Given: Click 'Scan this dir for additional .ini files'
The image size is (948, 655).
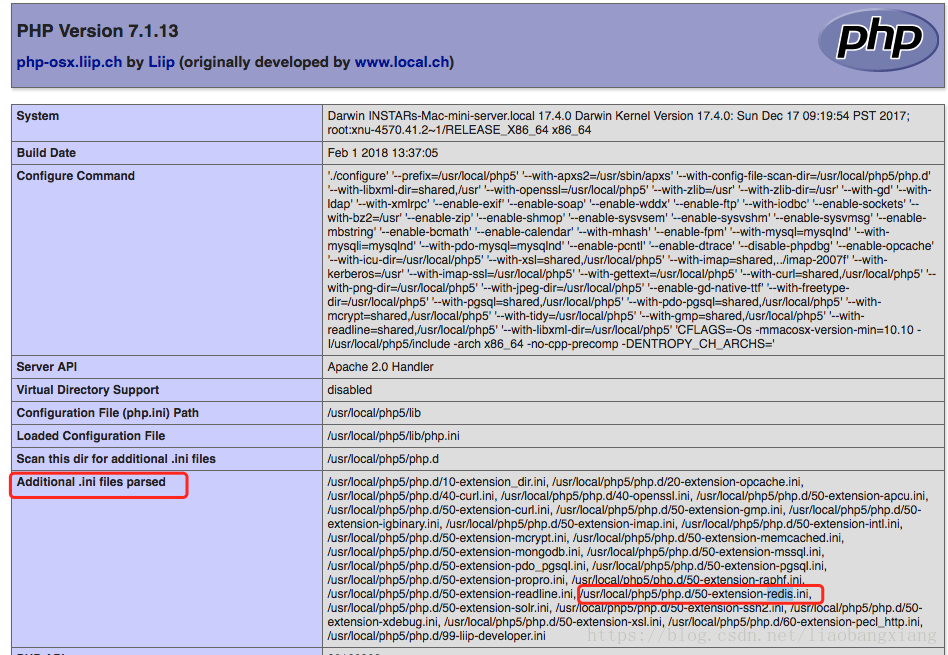Looking at the screenshot, I should [x=116, y=459].
